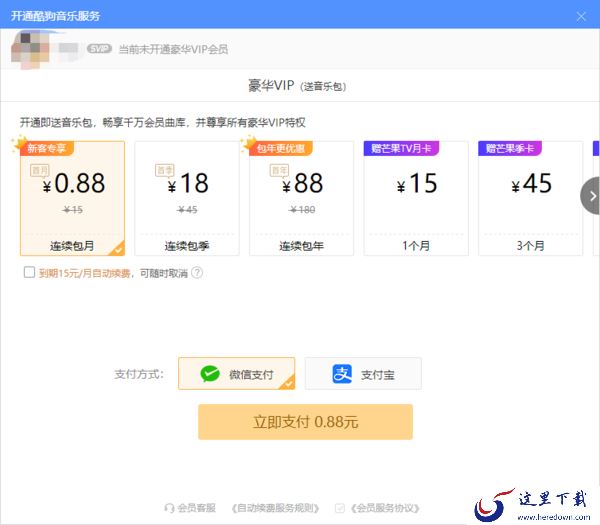The width and height of the screenshot is (600, 525).
Task: Click the 立即支付 0.88元 button
Action: coord(305,422)
